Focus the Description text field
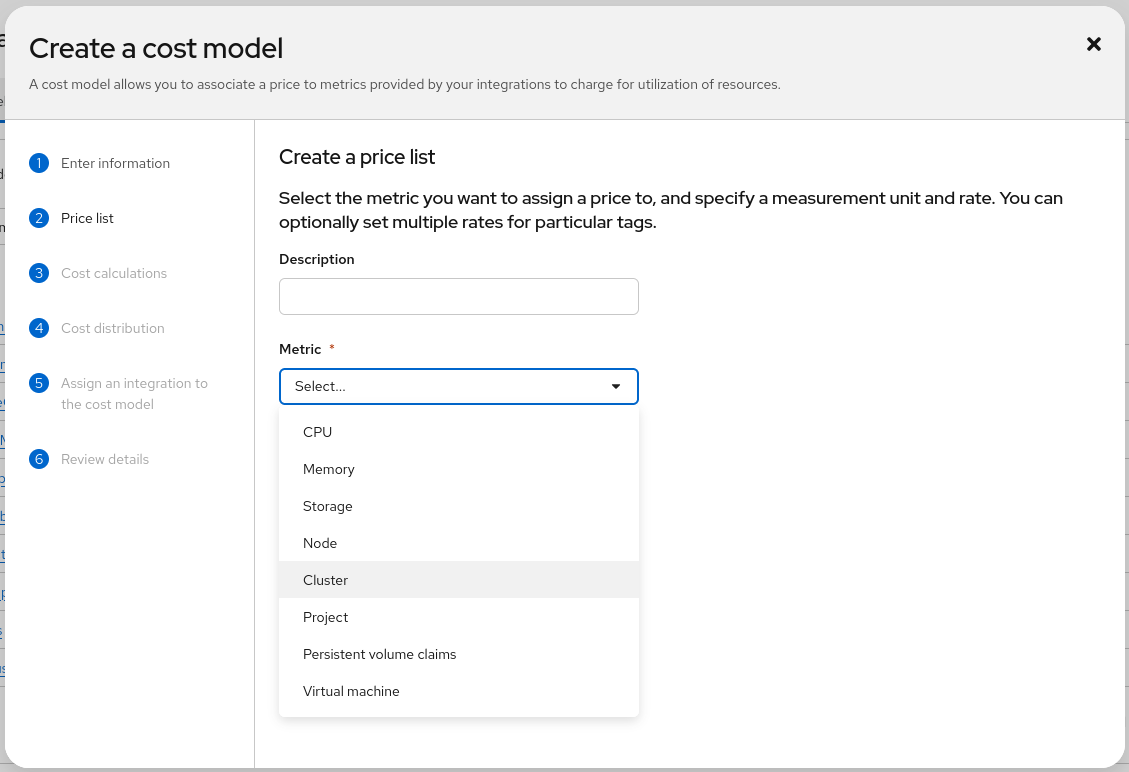Screen dimensions: 1129x772 click(x=458, y=297)
